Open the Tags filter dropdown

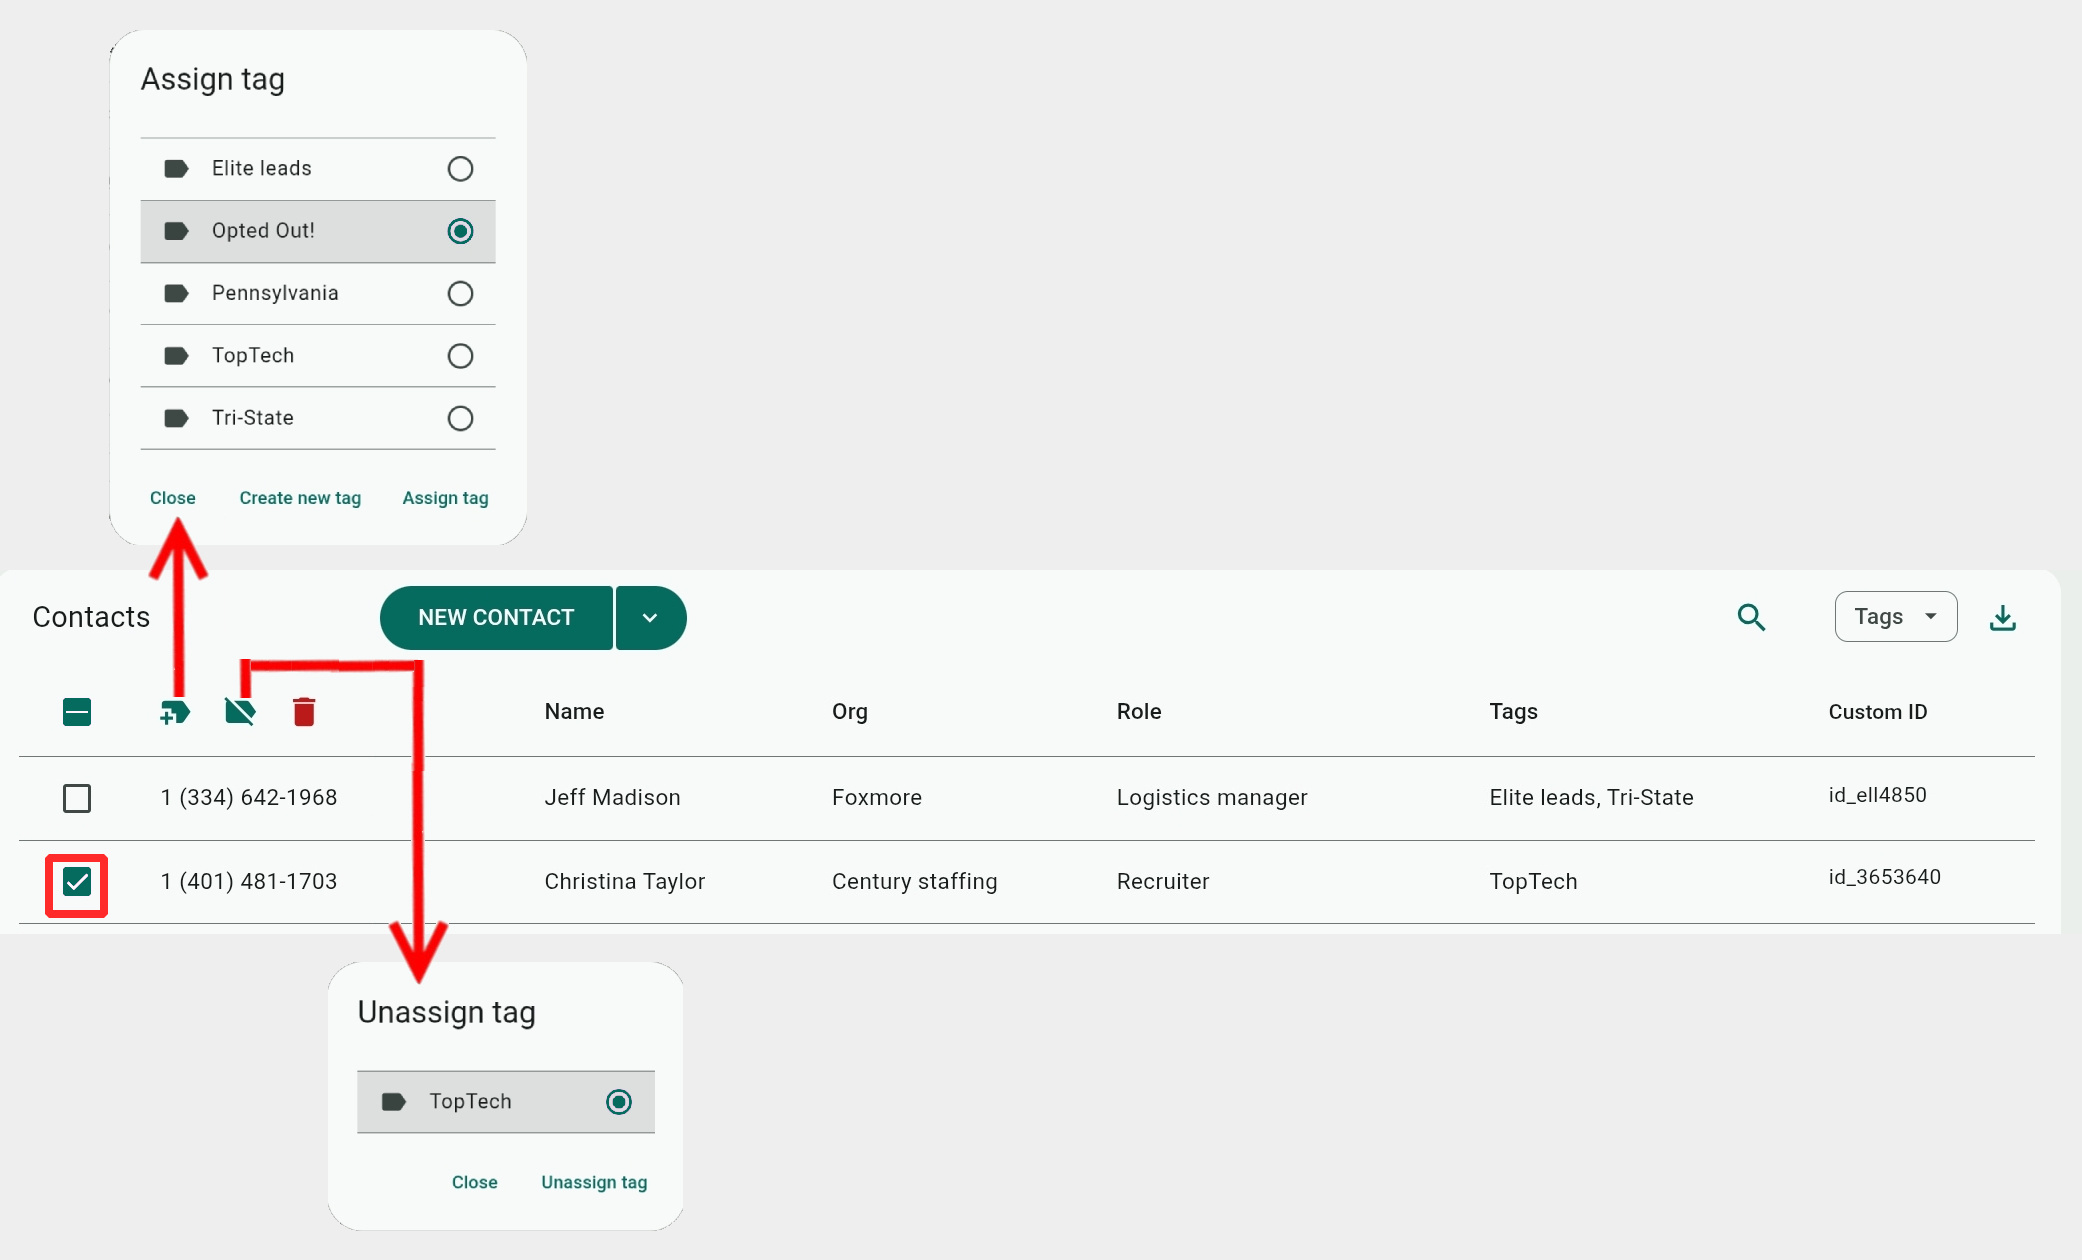(x=1895, y=617)
